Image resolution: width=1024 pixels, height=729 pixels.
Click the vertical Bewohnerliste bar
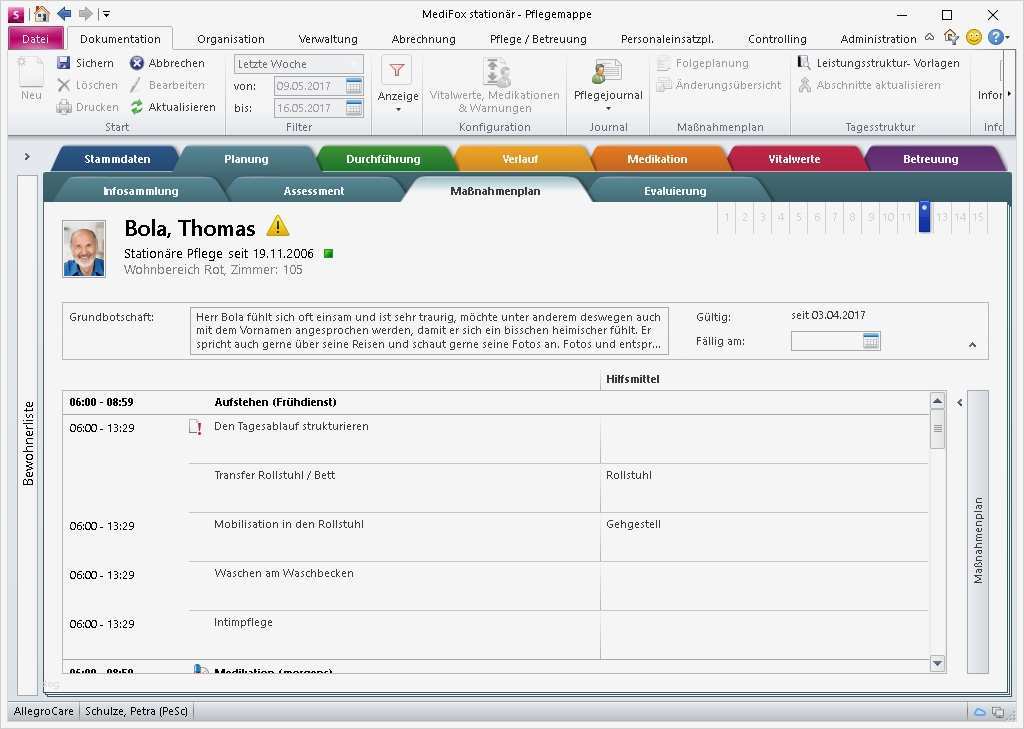pos(27,436)
